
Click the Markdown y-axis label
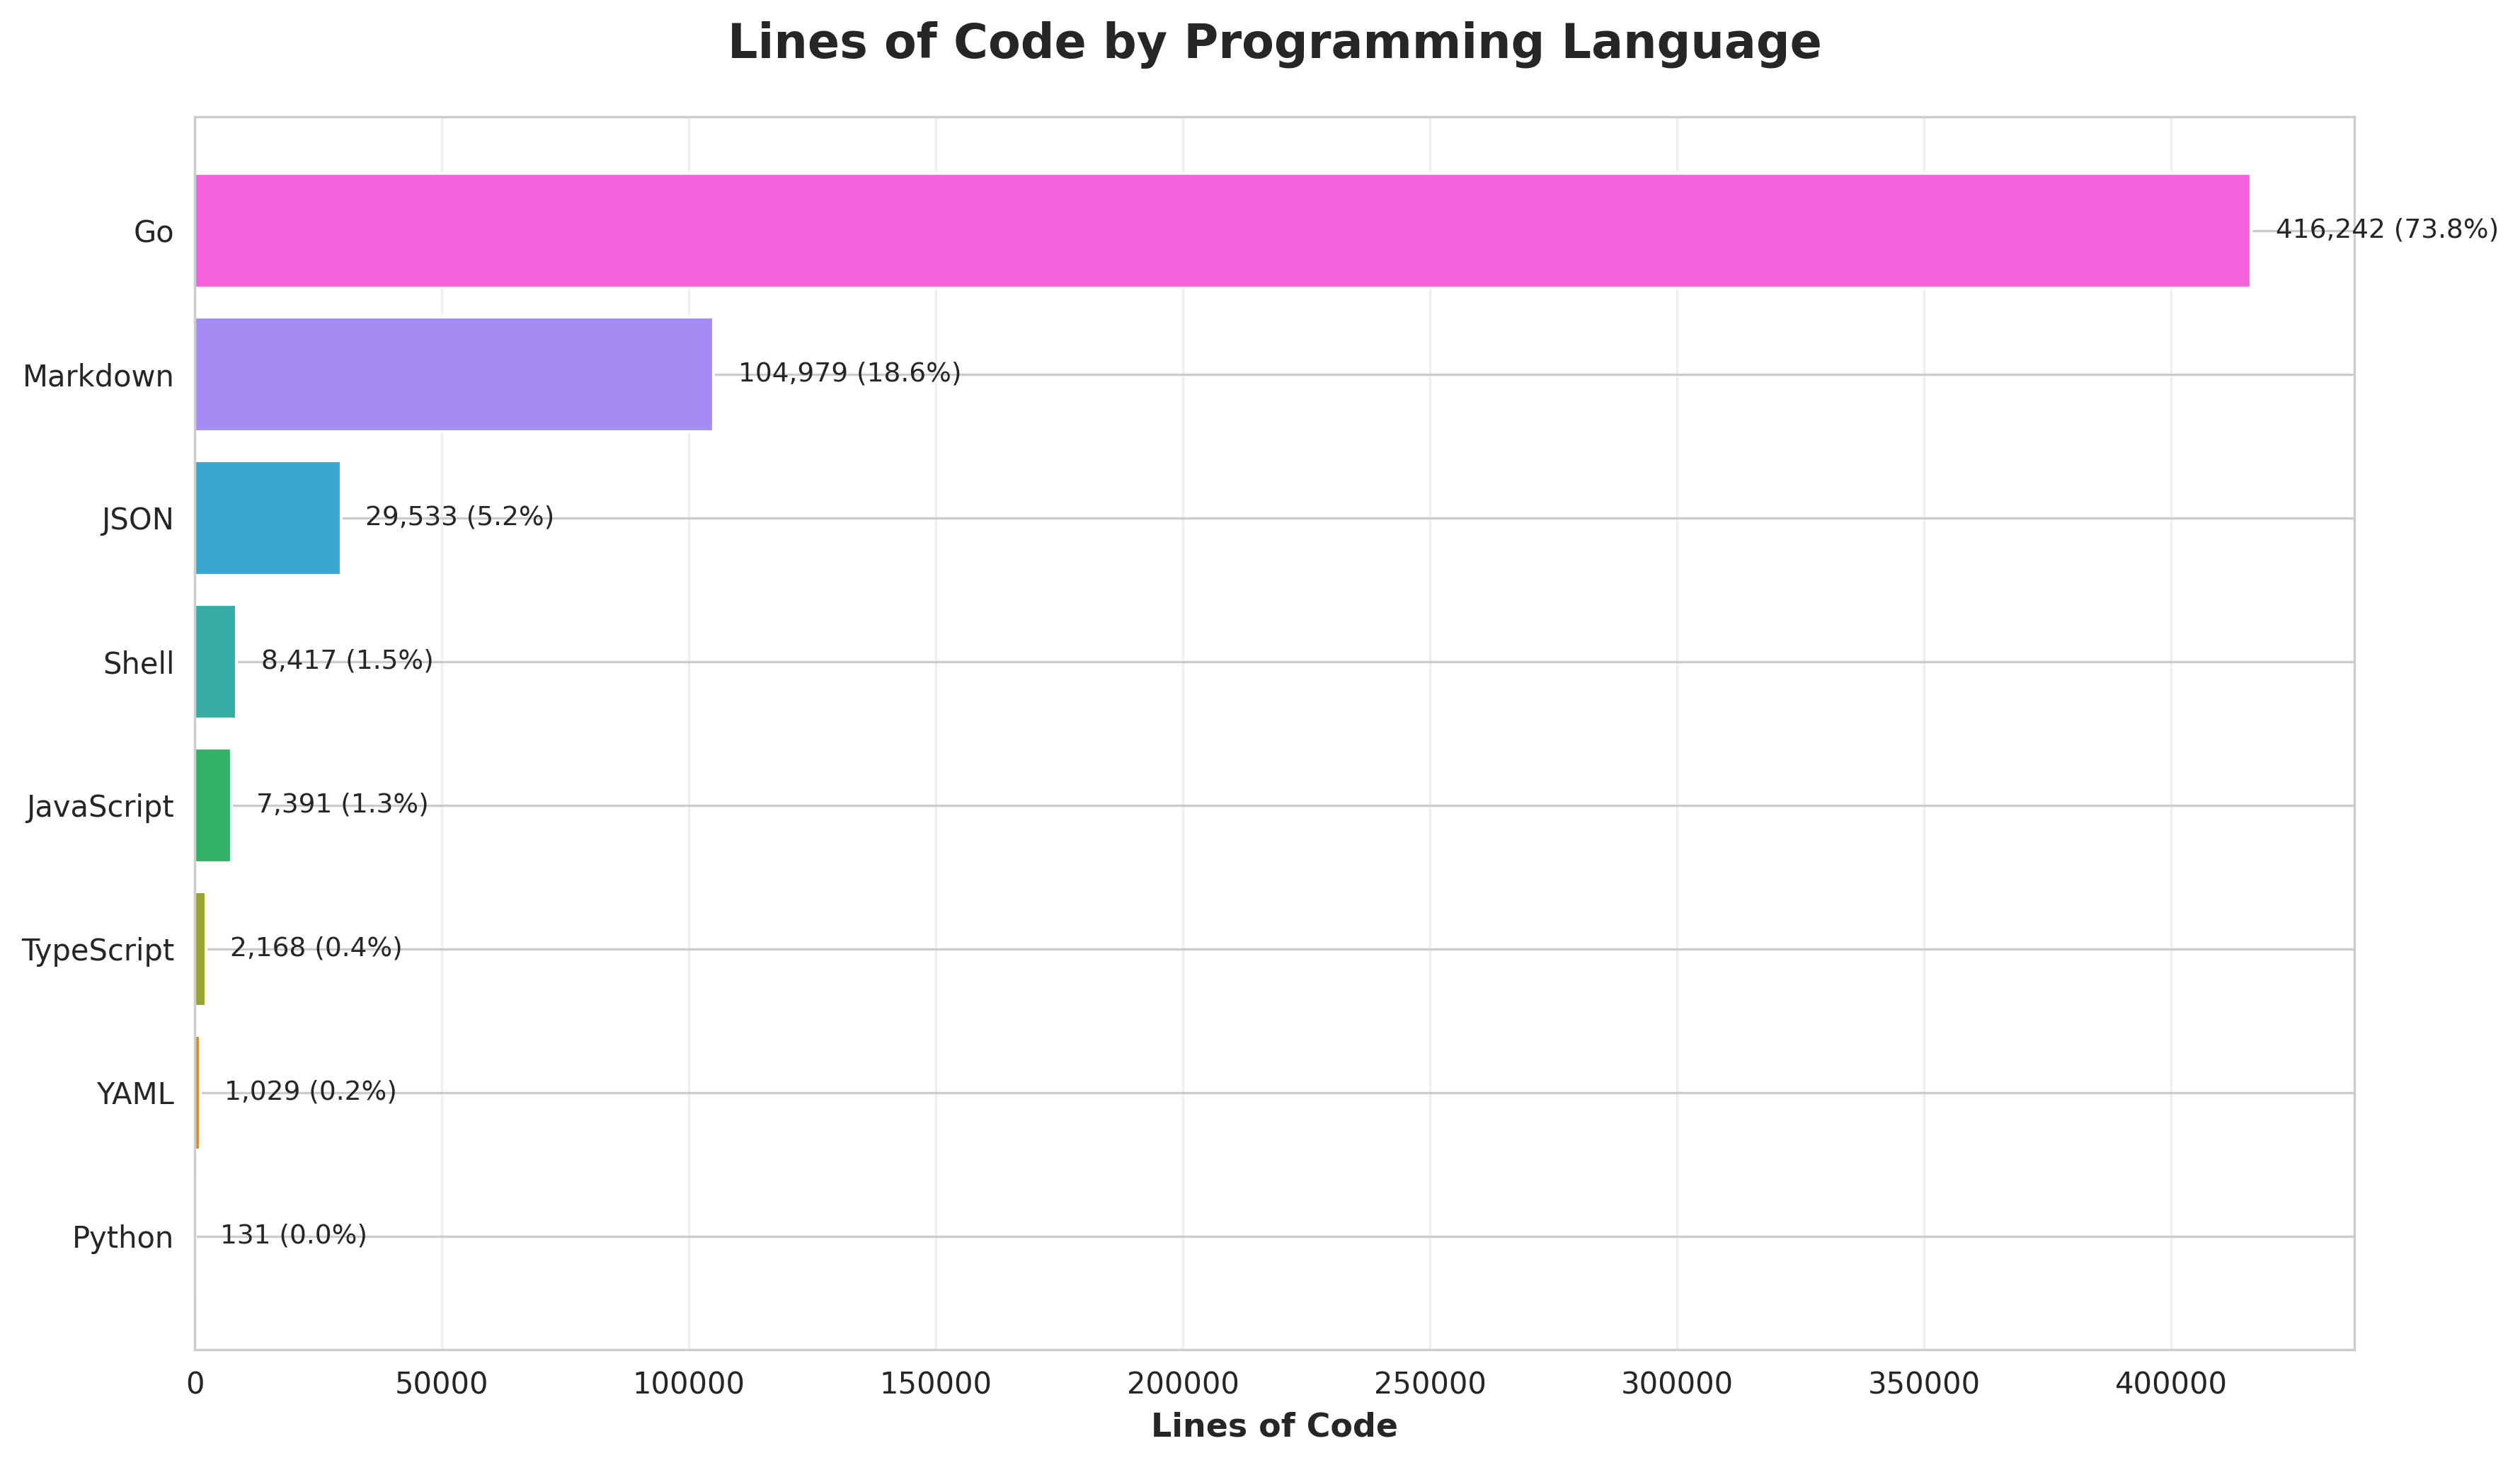[x=98, y=377]
